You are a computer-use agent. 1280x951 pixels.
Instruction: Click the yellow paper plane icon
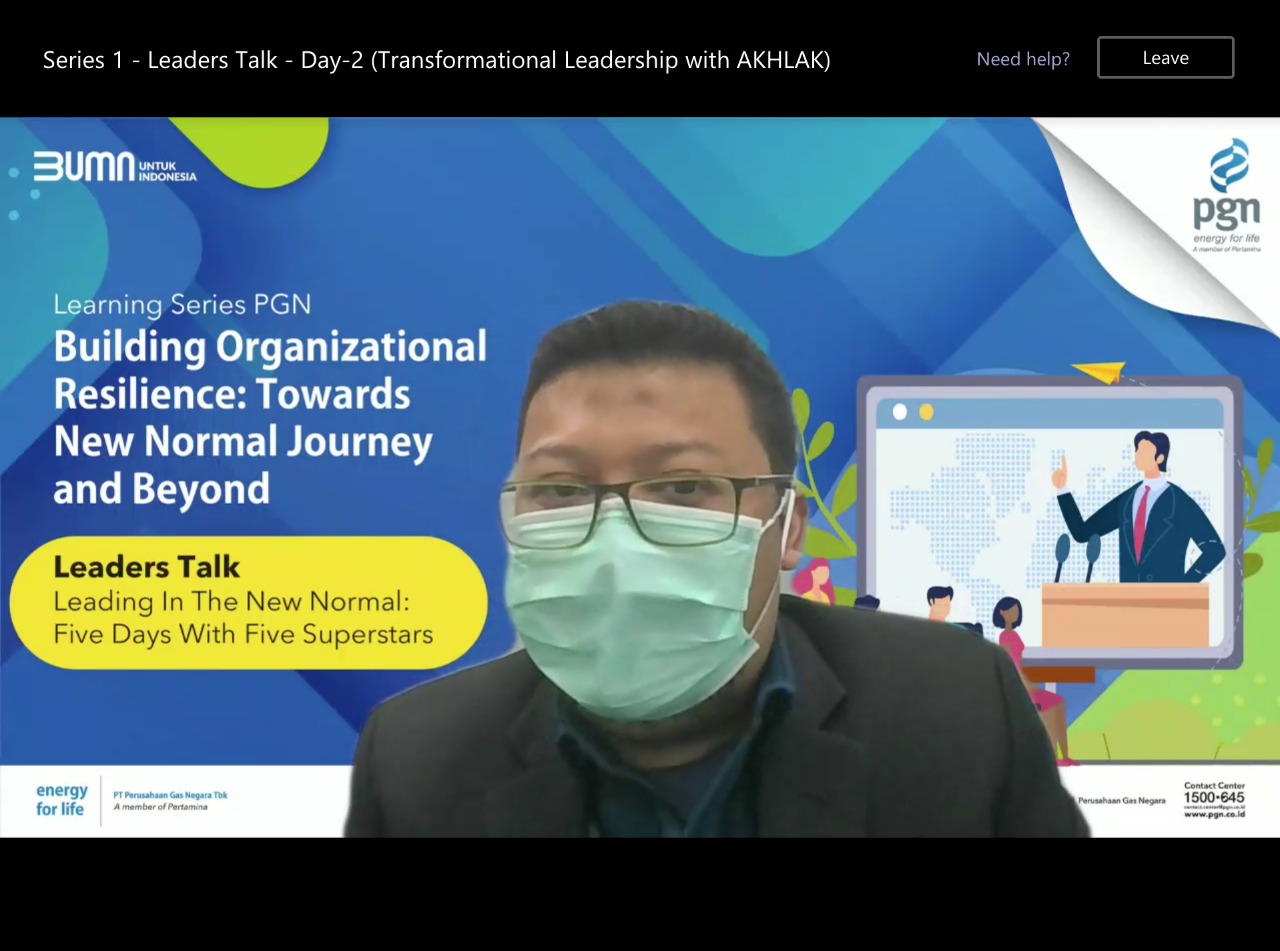(x=1098, y=373)
